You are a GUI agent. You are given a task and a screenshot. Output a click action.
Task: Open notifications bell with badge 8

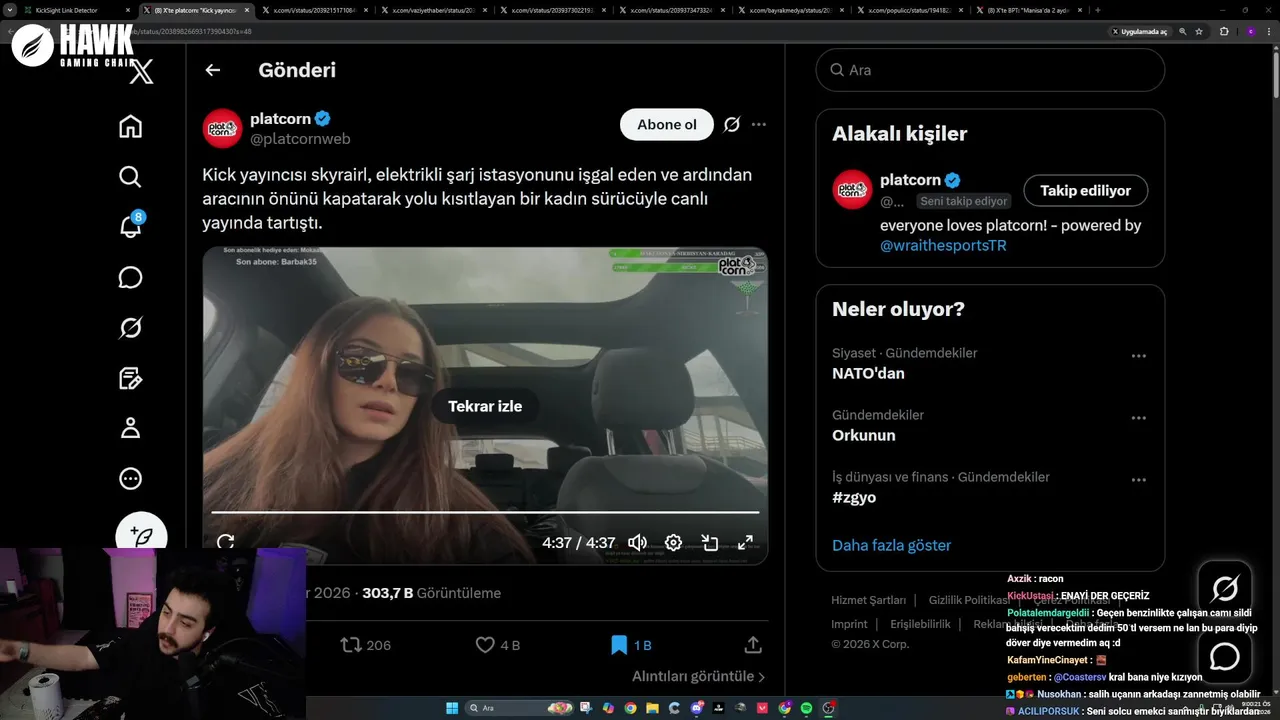tap(131, 226)
